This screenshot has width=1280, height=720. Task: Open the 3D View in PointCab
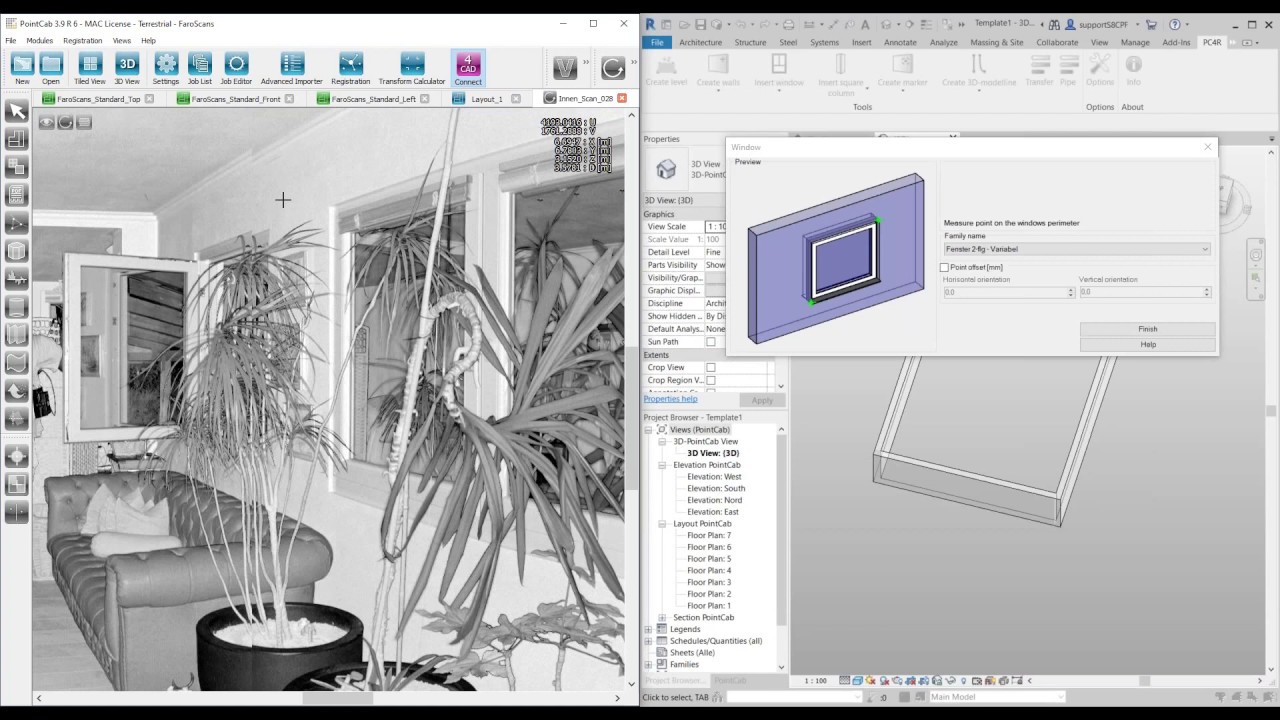coord(127,66)
